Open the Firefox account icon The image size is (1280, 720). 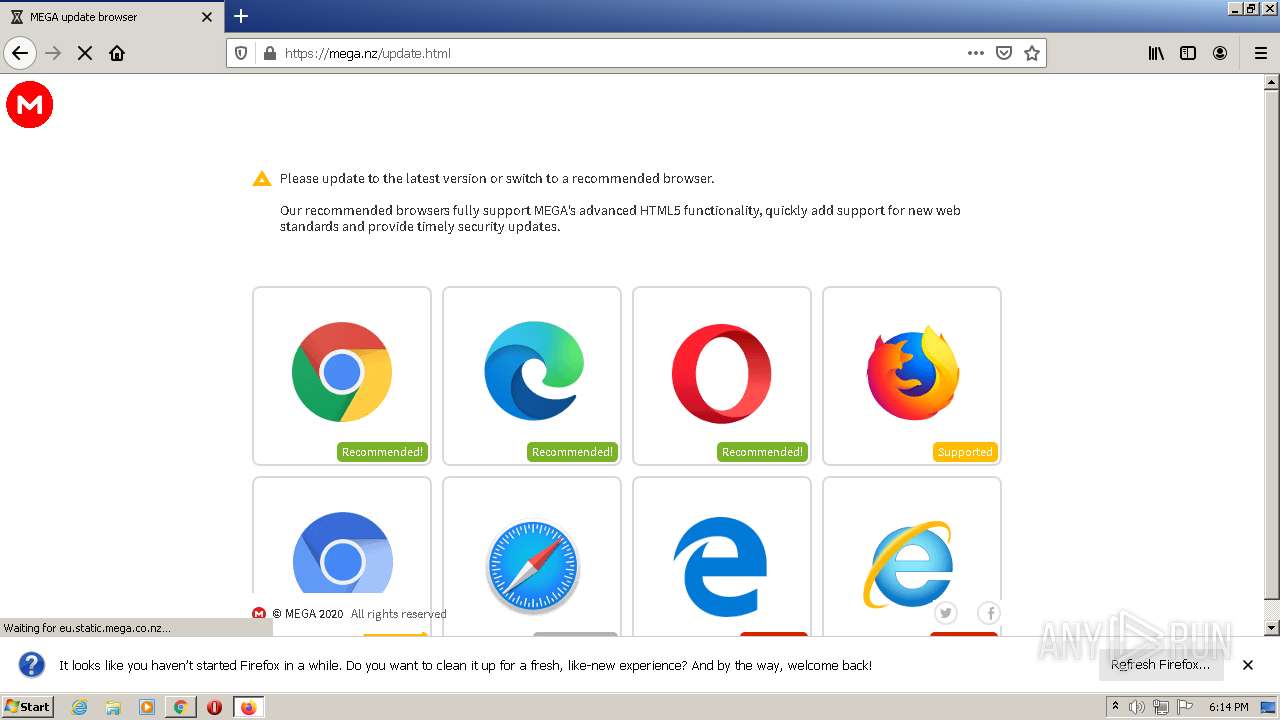(x=1220, y=53)
